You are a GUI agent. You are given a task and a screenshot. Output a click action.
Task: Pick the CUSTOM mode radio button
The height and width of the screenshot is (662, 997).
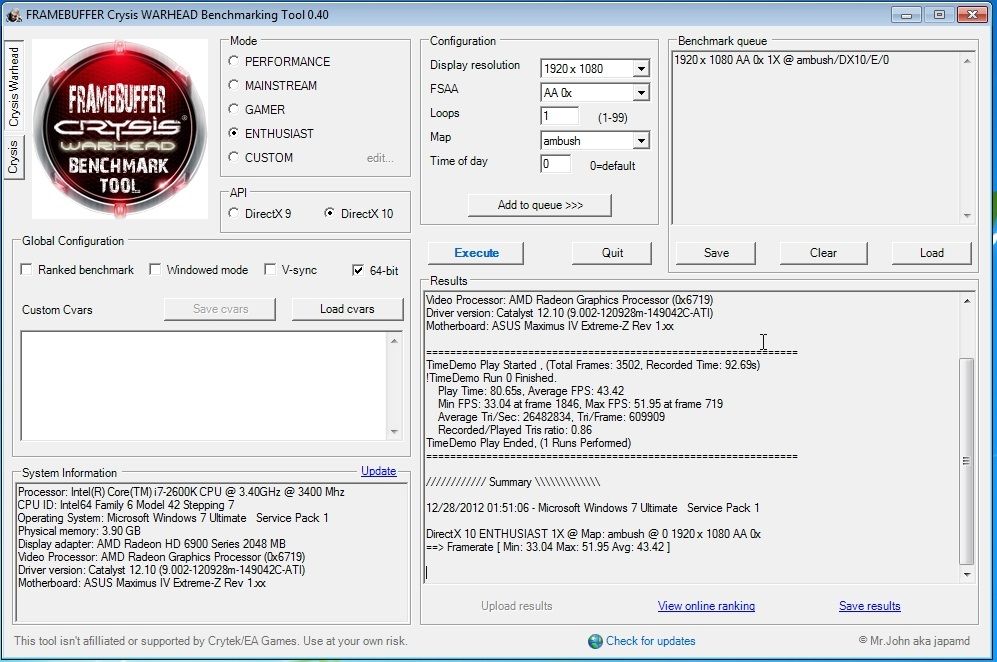pyautogui.click(x=233, y=157)
